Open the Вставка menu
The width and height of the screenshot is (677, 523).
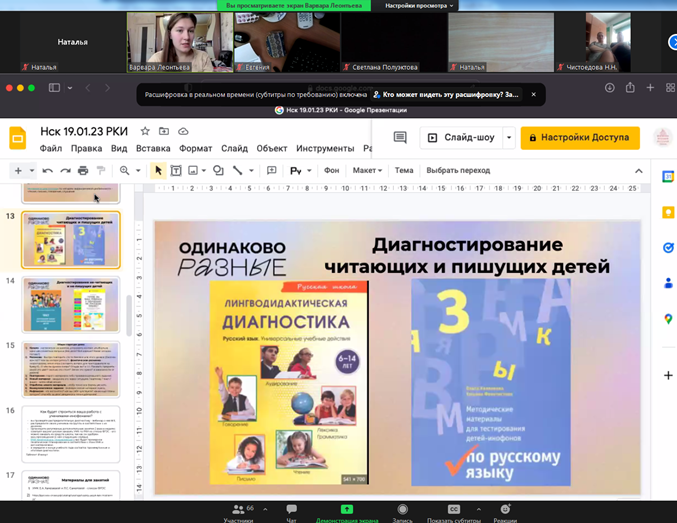point(153,149)
